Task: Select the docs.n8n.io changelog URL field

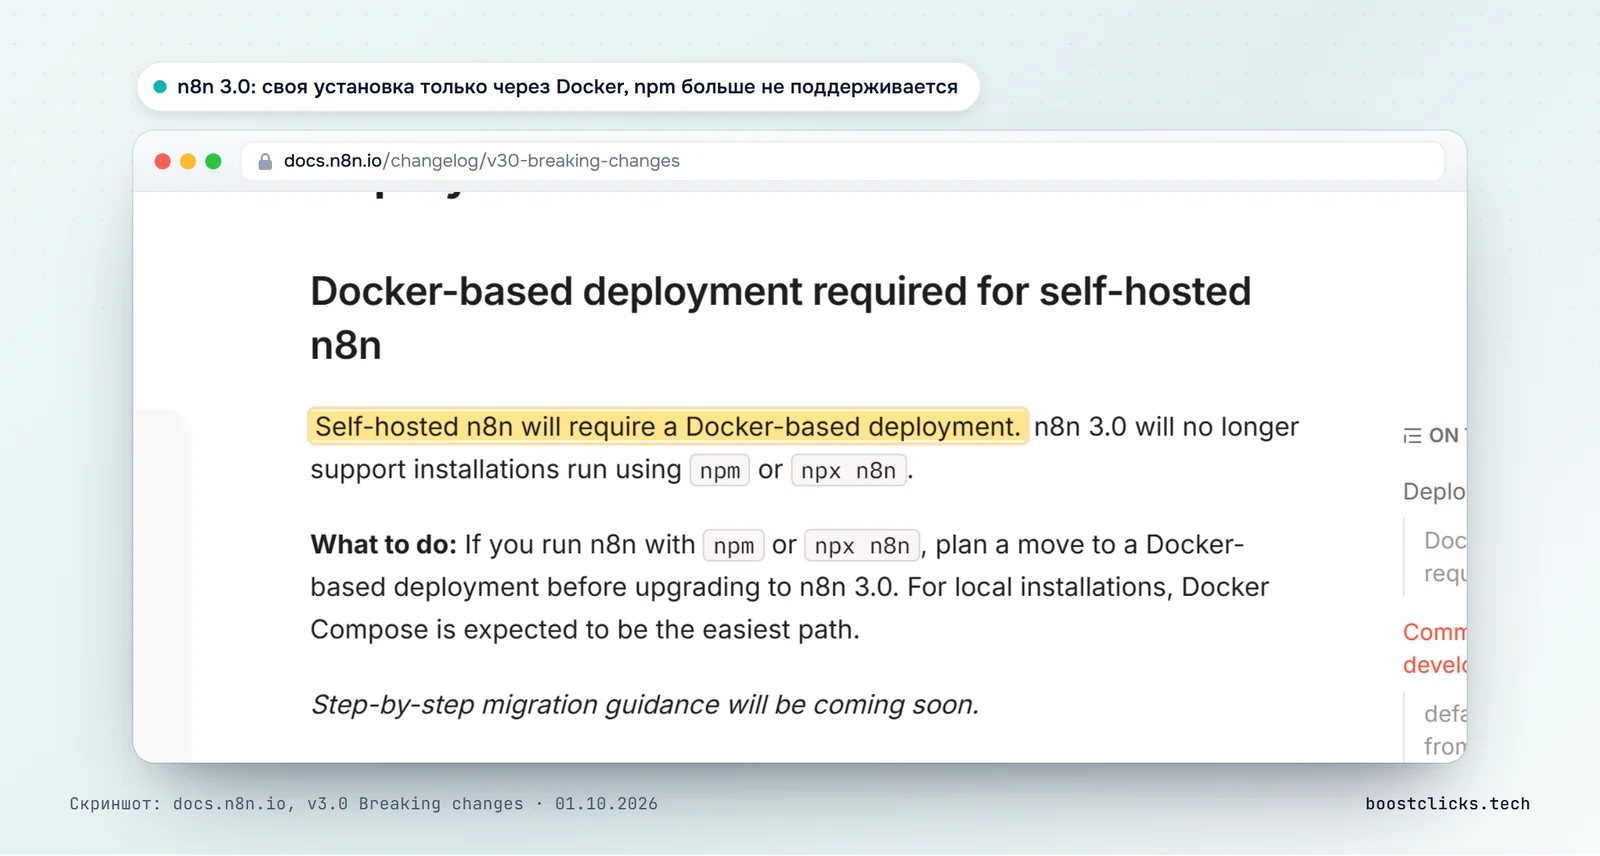Action: (x=842, y=161)
